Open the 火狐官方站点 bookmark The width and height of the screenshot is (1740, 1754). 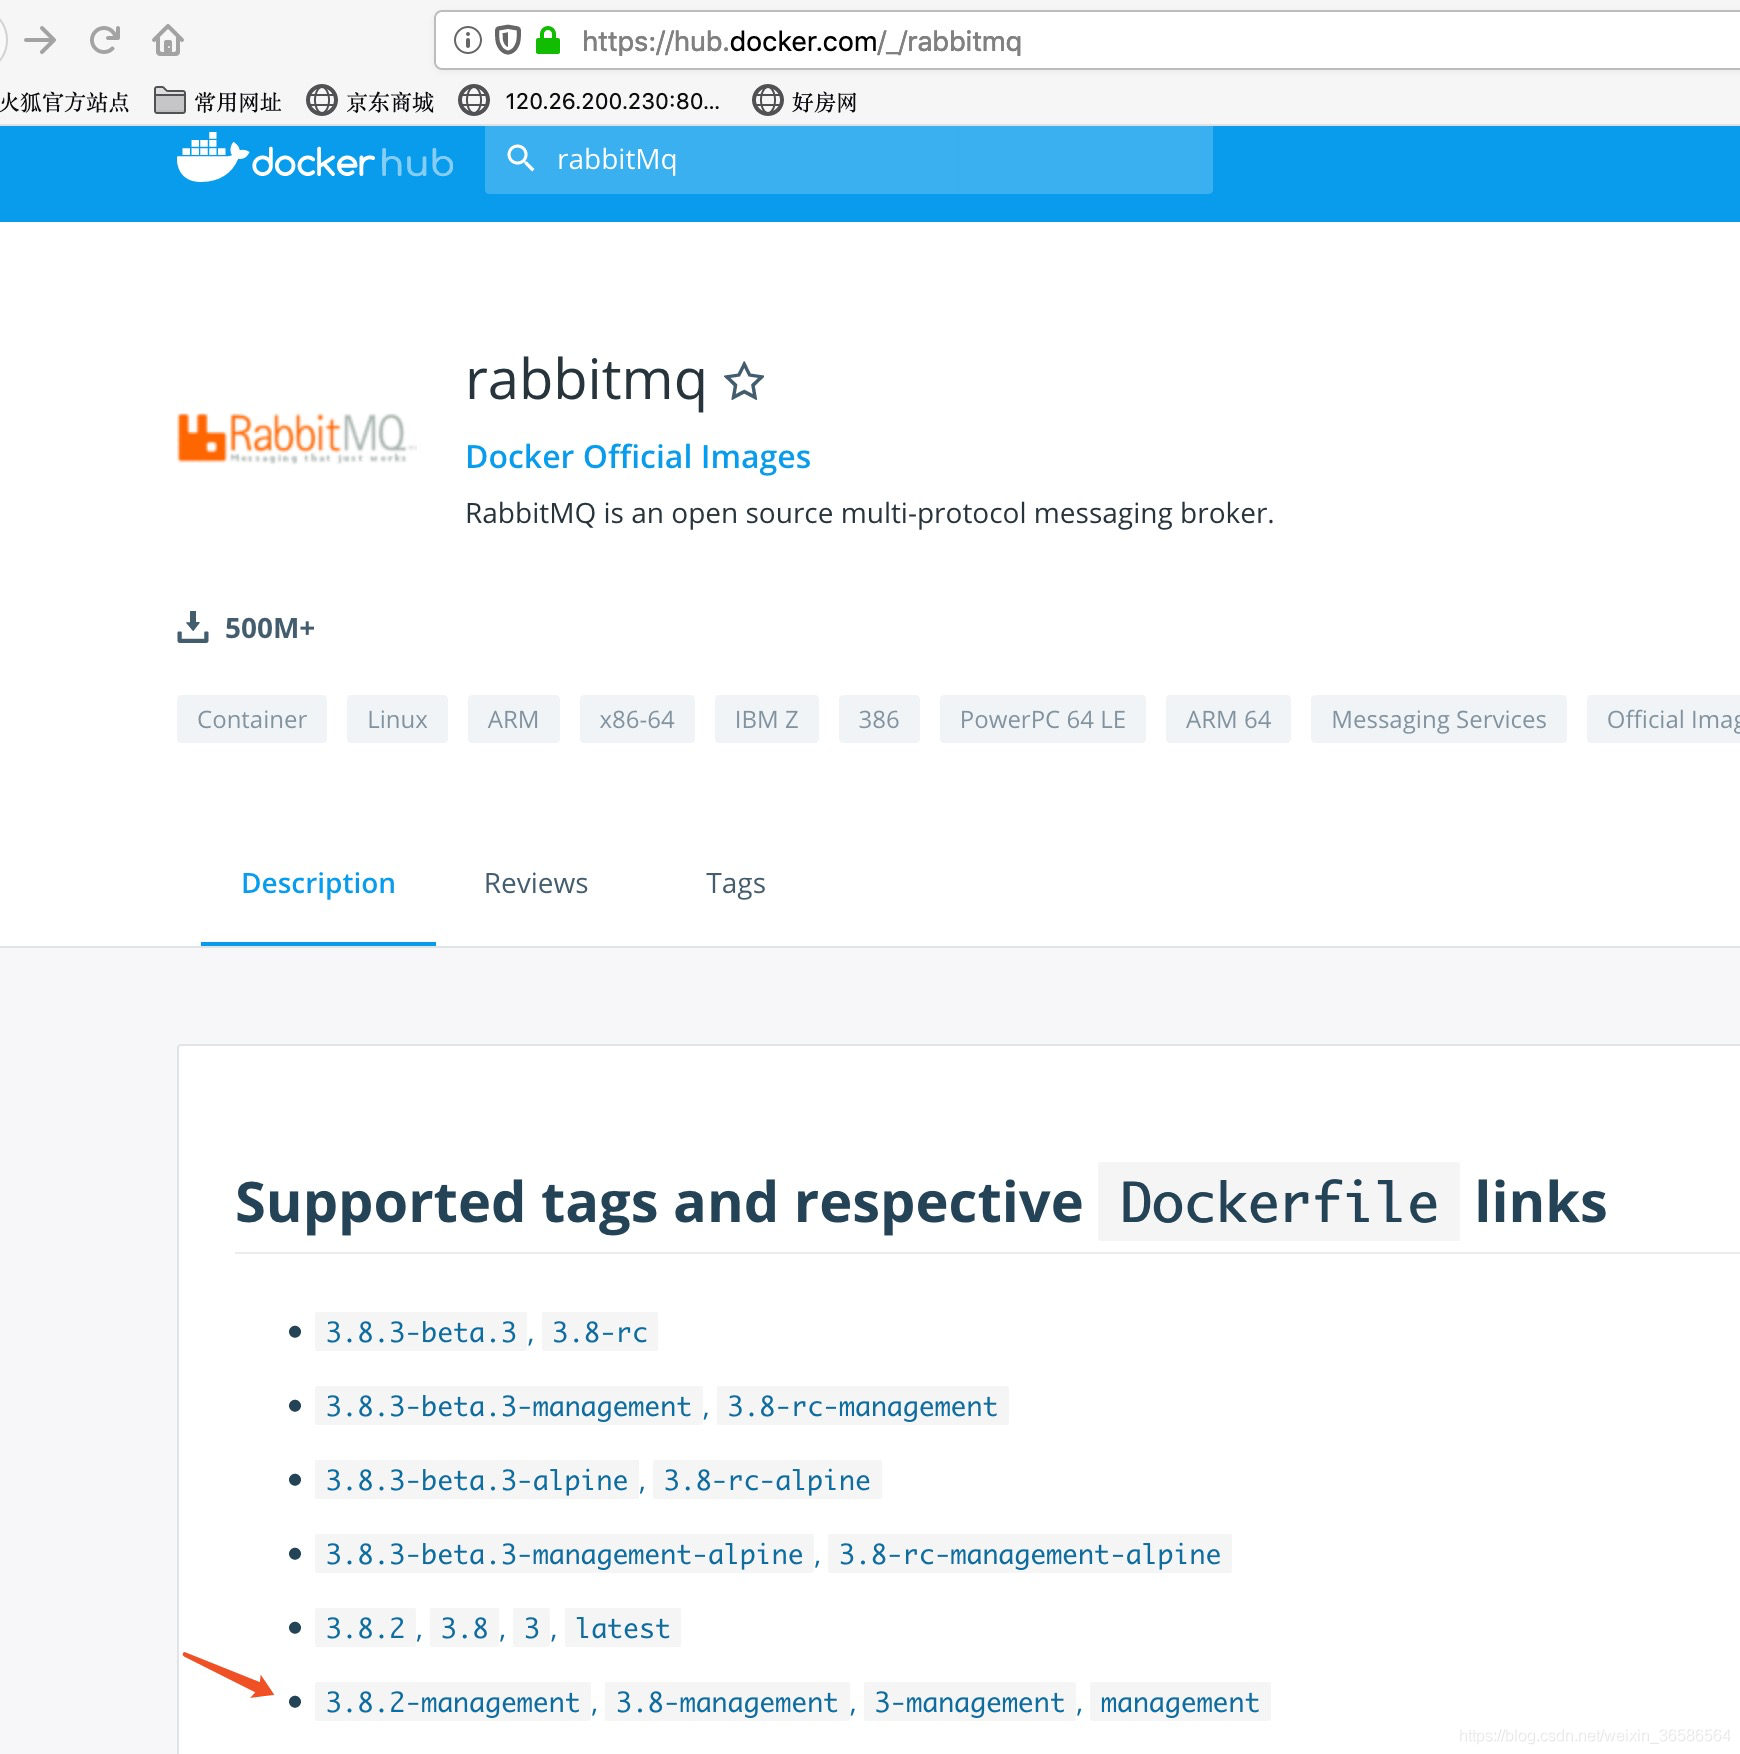65,102
